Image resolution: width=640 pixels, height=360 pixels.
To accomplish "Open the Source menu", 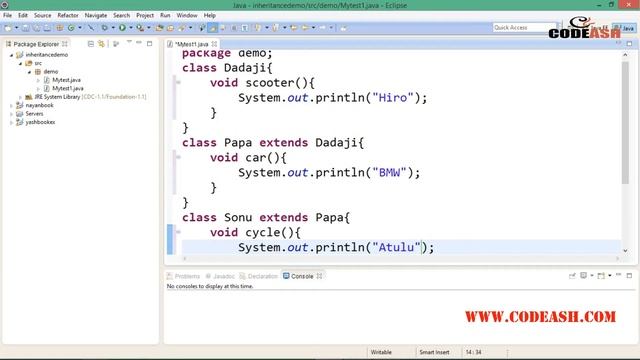I will click(x=42, y=16).
